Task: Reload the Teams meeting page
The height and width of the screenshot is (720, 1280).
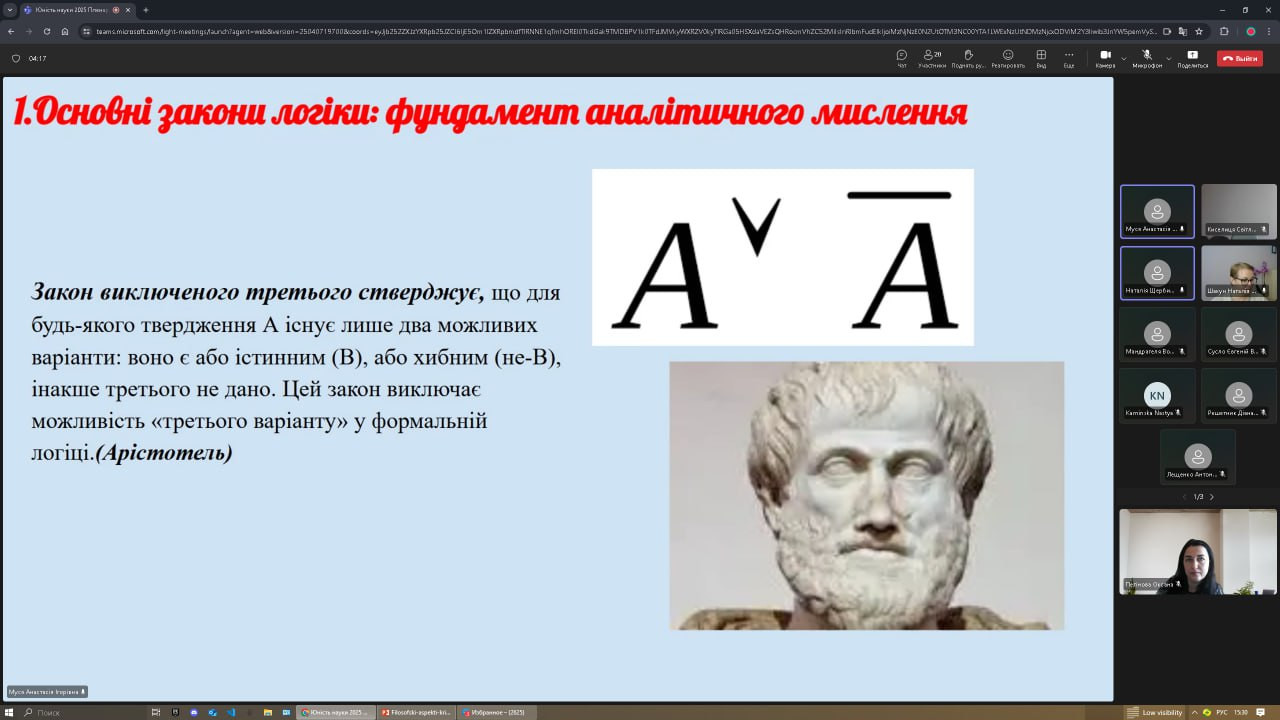Action: (47, 31)
